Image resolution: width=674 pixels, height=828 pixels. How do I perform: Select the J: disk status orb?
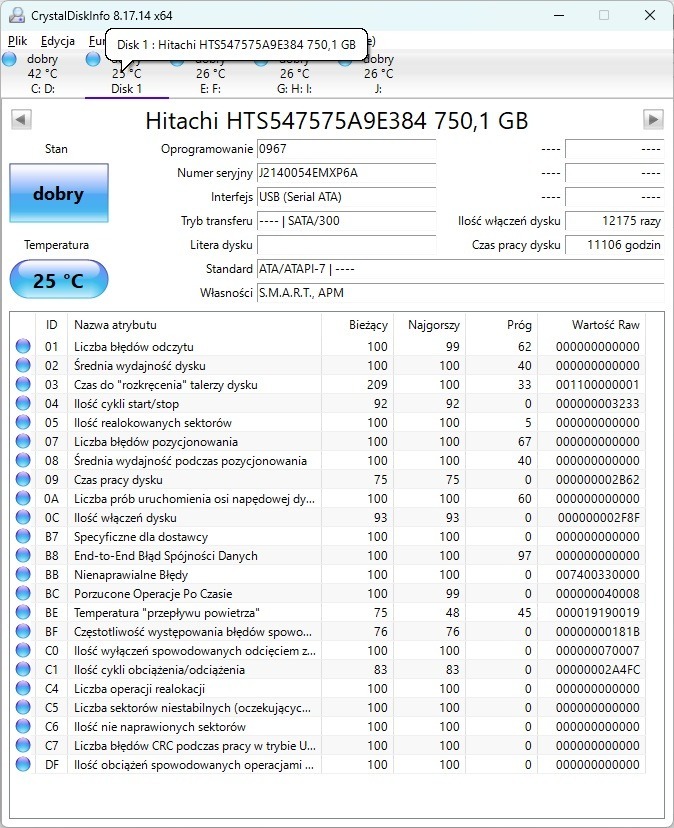coord(346,59)
